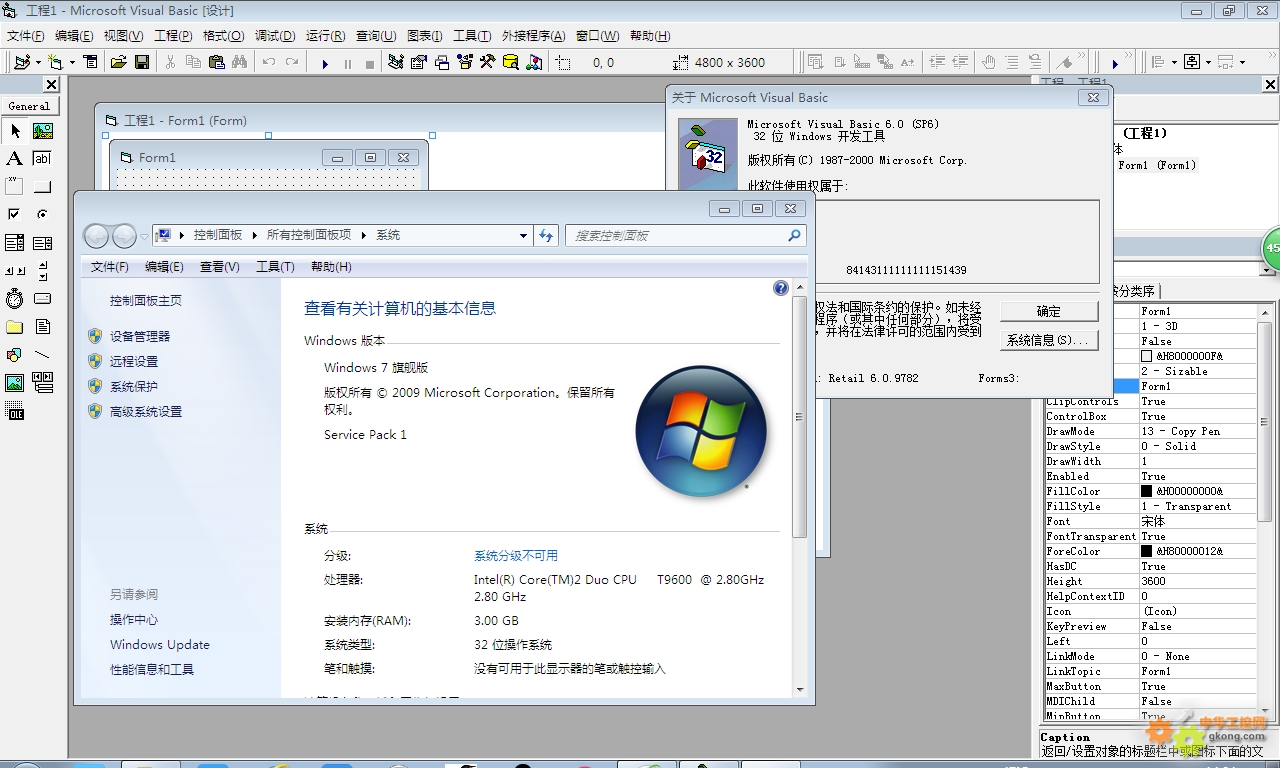Select the FileListBox control tool
This screenshot has width=1280, height=768.
point(43,327)
